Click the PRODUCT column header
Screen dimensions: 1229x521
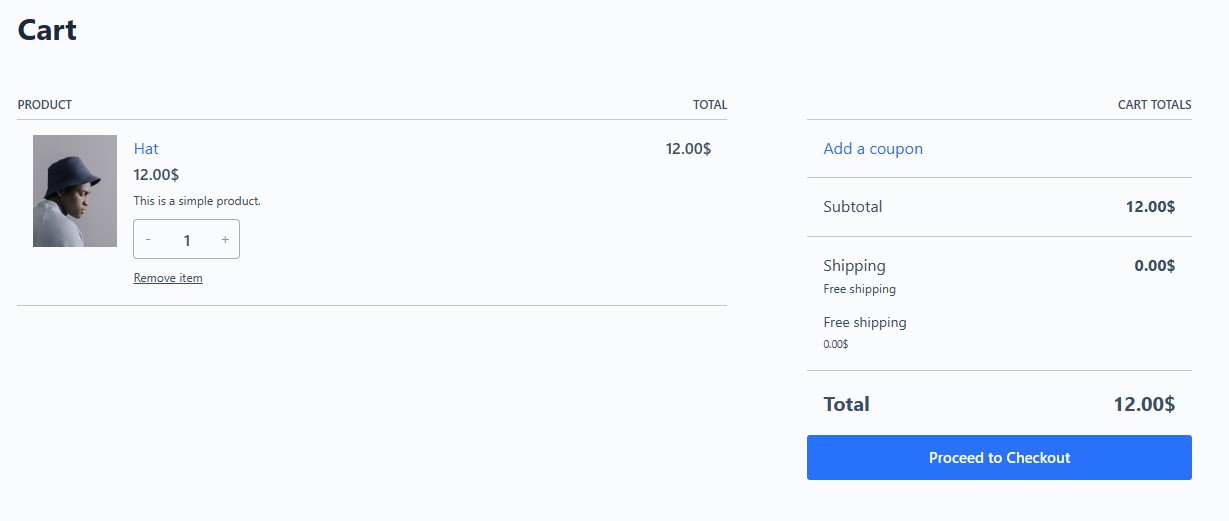click(x=45, y=105)
